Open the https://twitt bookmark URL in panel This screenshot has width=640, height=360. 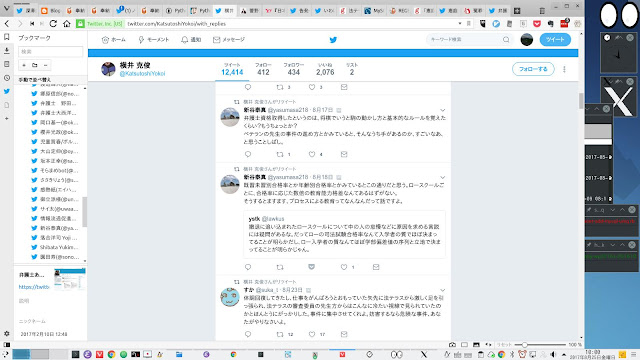click(x=34, y=287)
